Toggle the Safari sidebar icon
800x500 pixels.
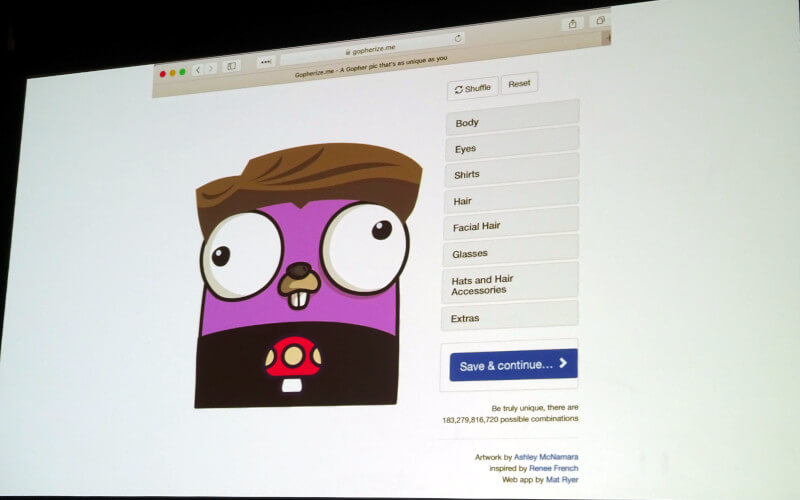pos(231,66)
